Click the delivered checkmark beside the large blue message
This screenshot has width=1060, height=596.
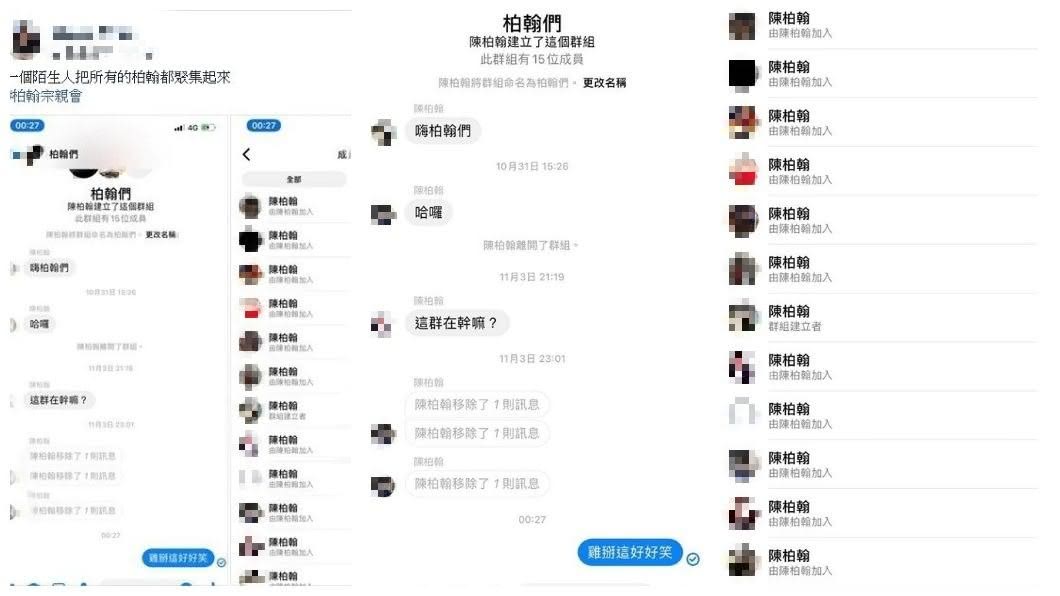click(x=693, y=559)
